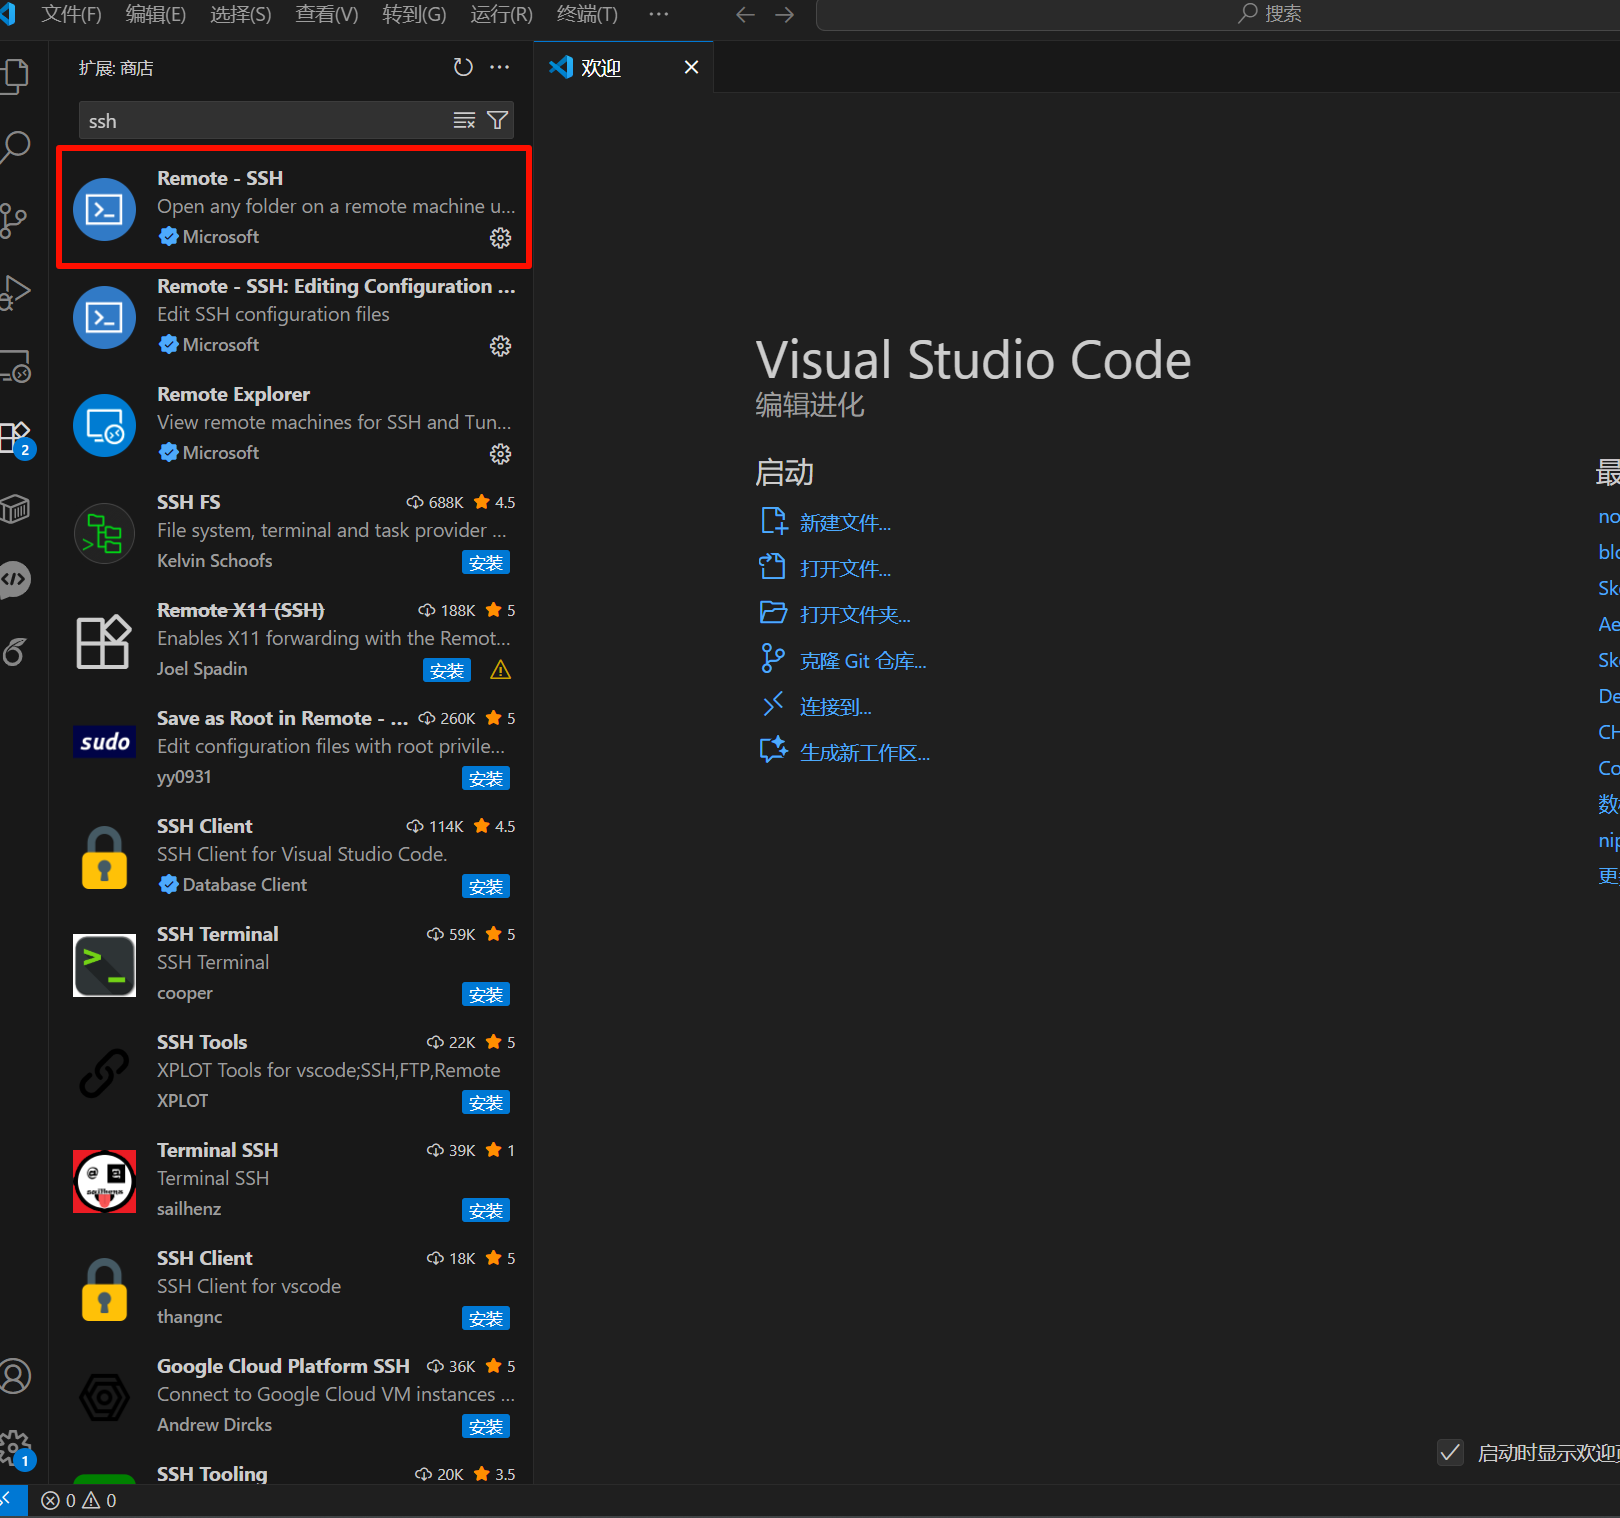Open the extensions view more actions menu

499,67
